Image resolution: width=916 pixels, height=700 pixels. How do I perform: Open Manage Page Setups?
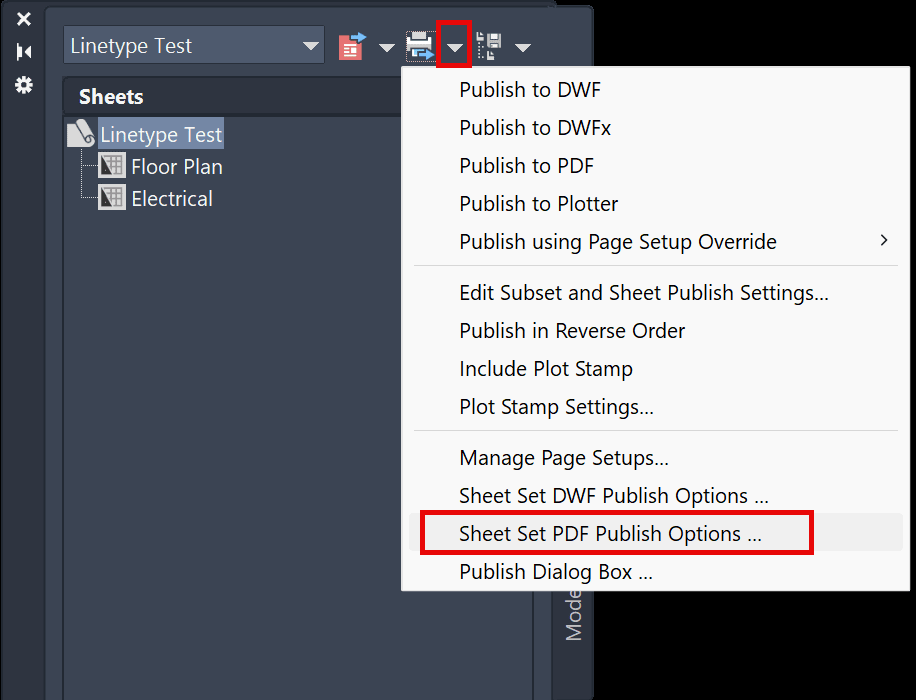[x=655, y=458]
